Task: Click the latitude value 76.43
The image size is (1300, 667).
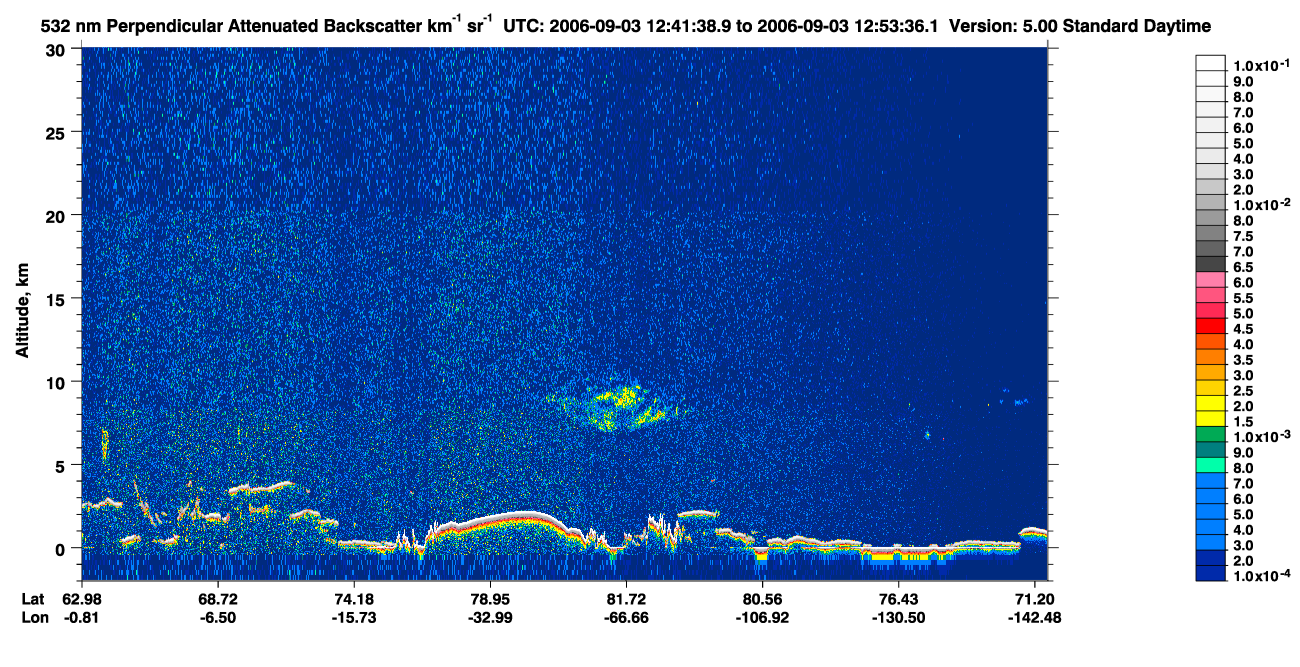Action: [x=899, y=599]
